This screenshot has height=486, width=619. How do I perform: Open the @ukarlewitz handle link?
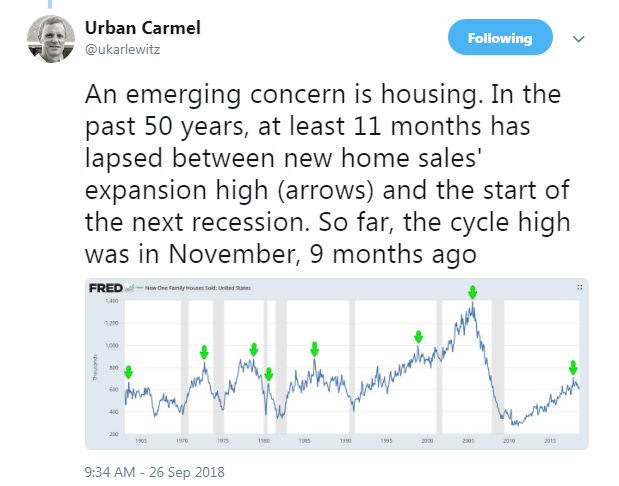pyautogui.click(x=122, y=50)
